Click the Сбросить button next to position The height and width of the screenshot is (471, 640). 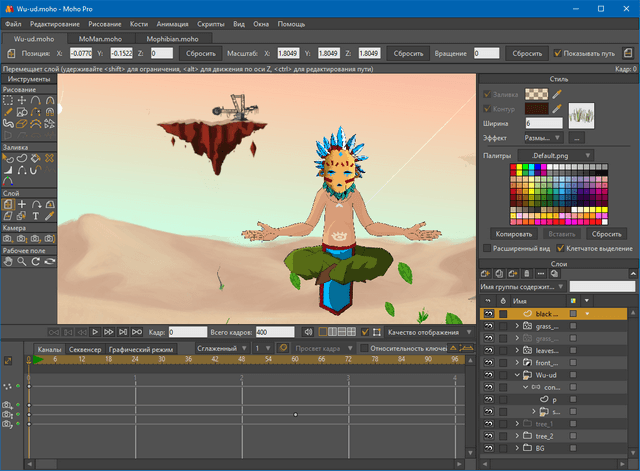201,53
